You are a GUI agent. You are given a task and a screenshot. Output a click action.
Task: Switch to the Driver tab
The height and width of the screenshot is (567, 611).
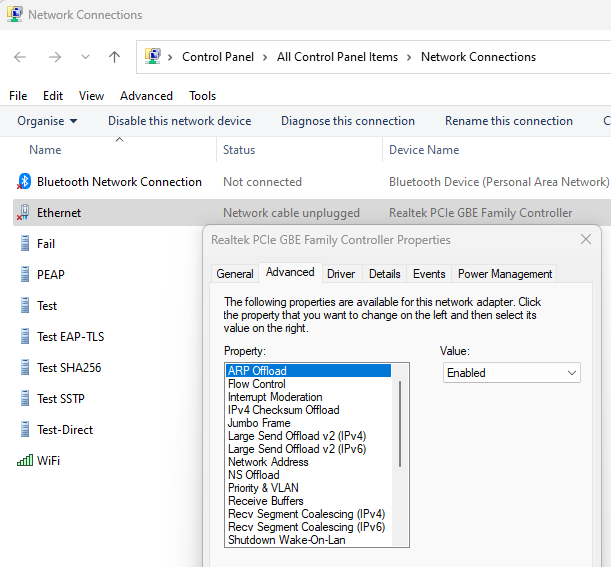pos(341,274)
